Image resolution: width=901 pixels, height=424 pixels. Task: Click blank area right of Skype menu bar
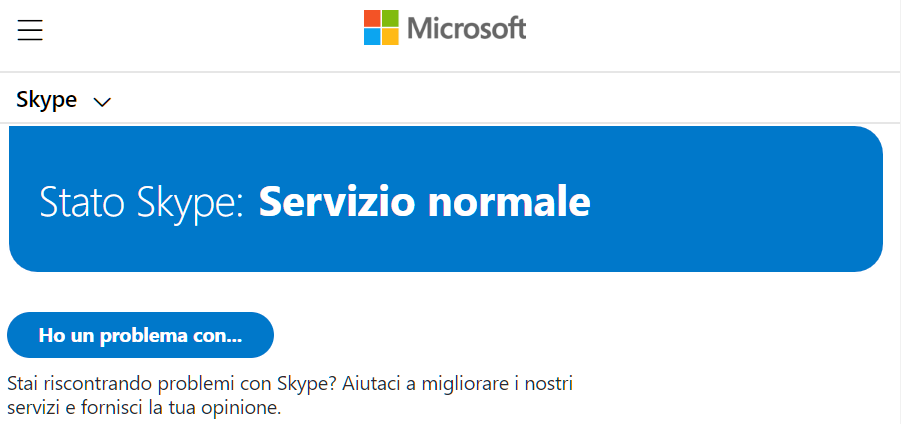[x=500, y=100]
